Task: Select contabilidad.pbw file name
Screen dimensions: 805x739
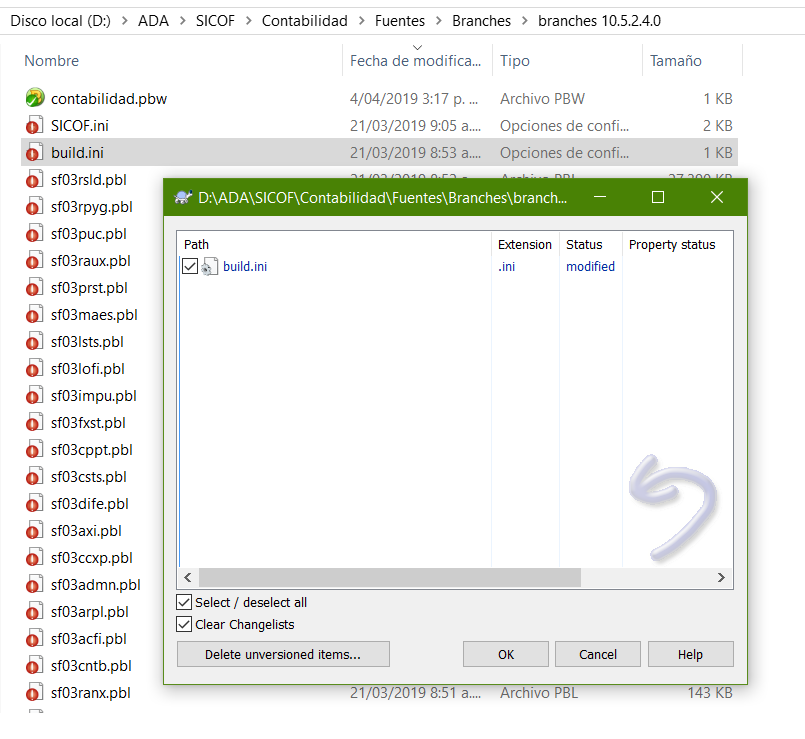Action: [x=109, y=99]
